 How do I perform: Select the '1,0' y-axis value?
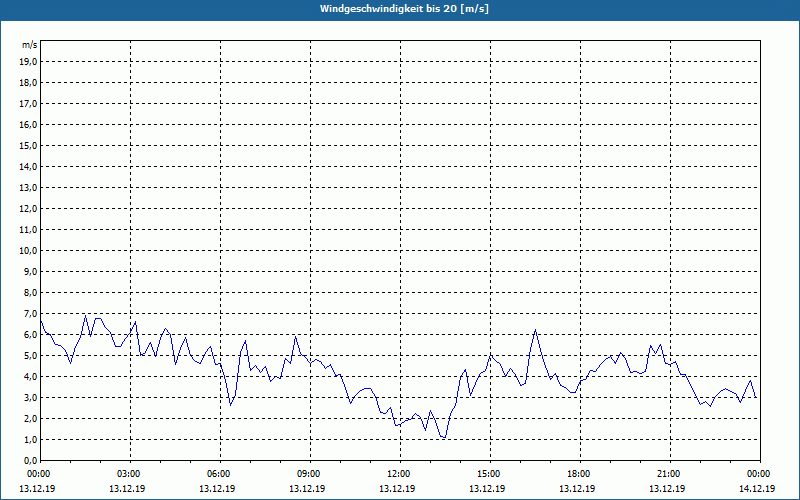pos(30,440)
